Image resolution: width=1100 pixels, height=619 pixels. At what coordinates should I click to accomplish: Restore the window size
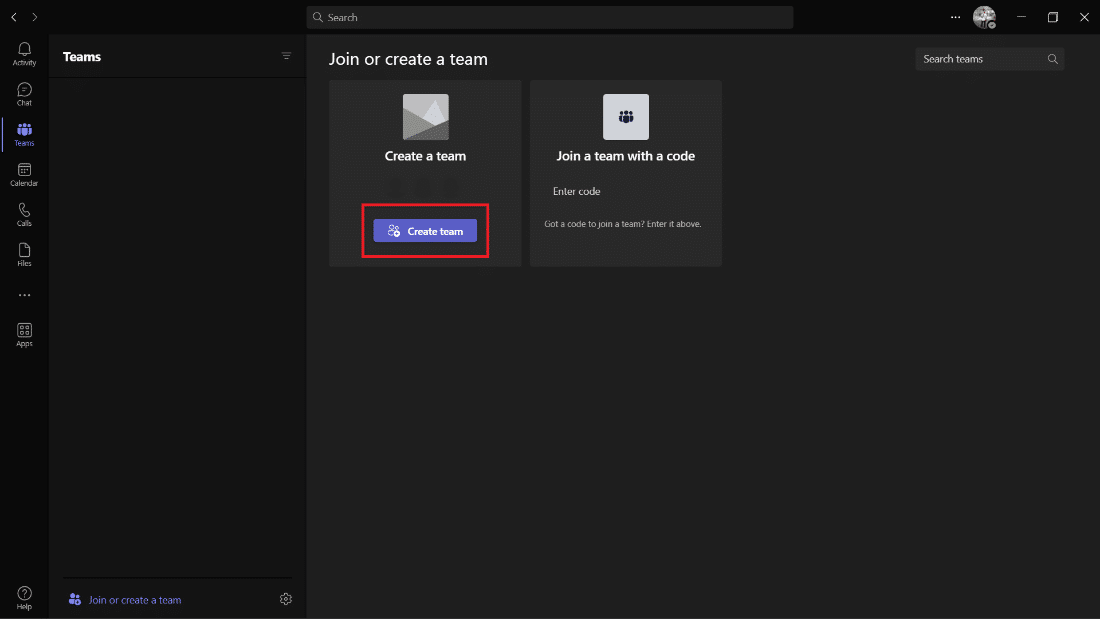click(1052, 17)
